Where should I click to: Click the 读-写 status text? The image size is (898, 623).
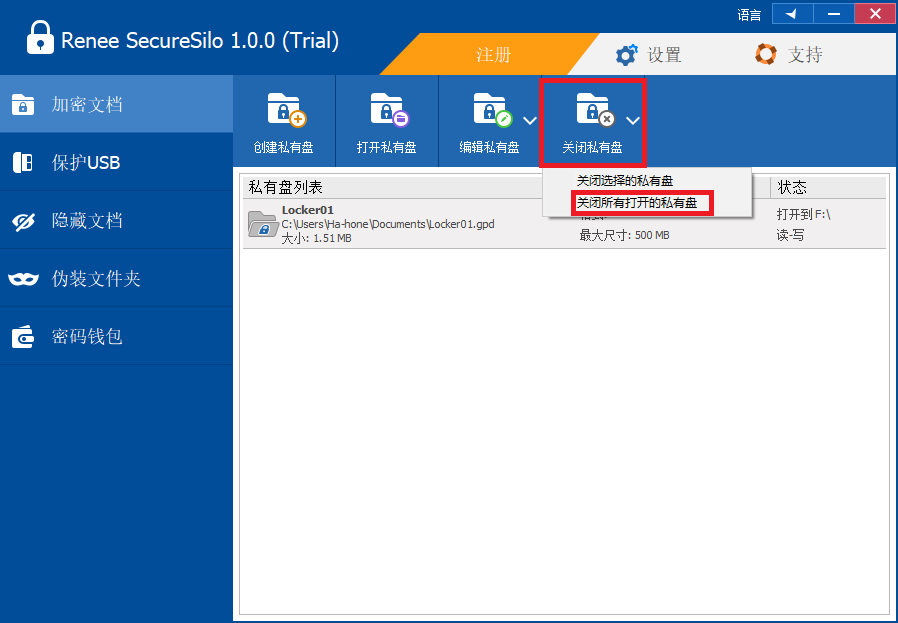point(790,235)
